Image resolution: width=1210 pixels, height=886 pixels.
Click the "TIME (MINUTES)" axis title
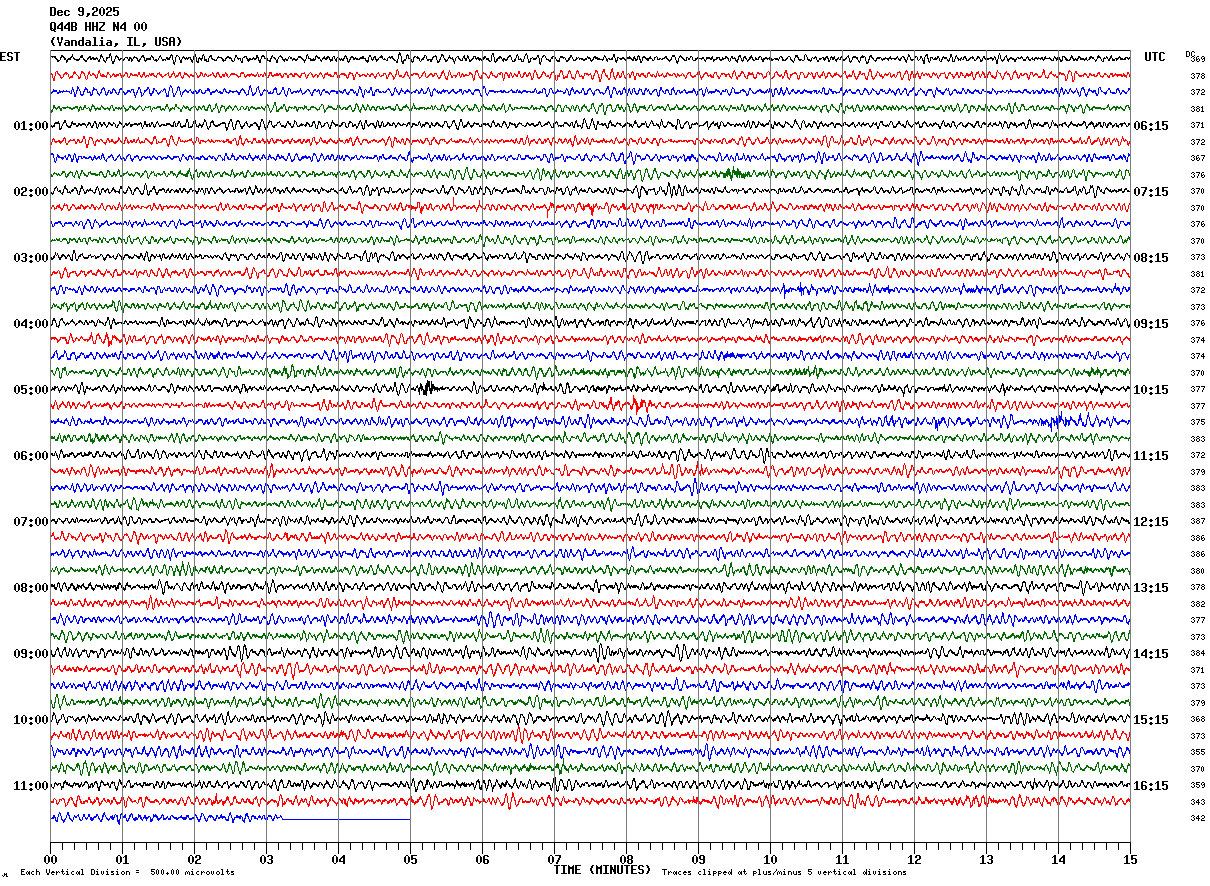(x=602, y=870)
